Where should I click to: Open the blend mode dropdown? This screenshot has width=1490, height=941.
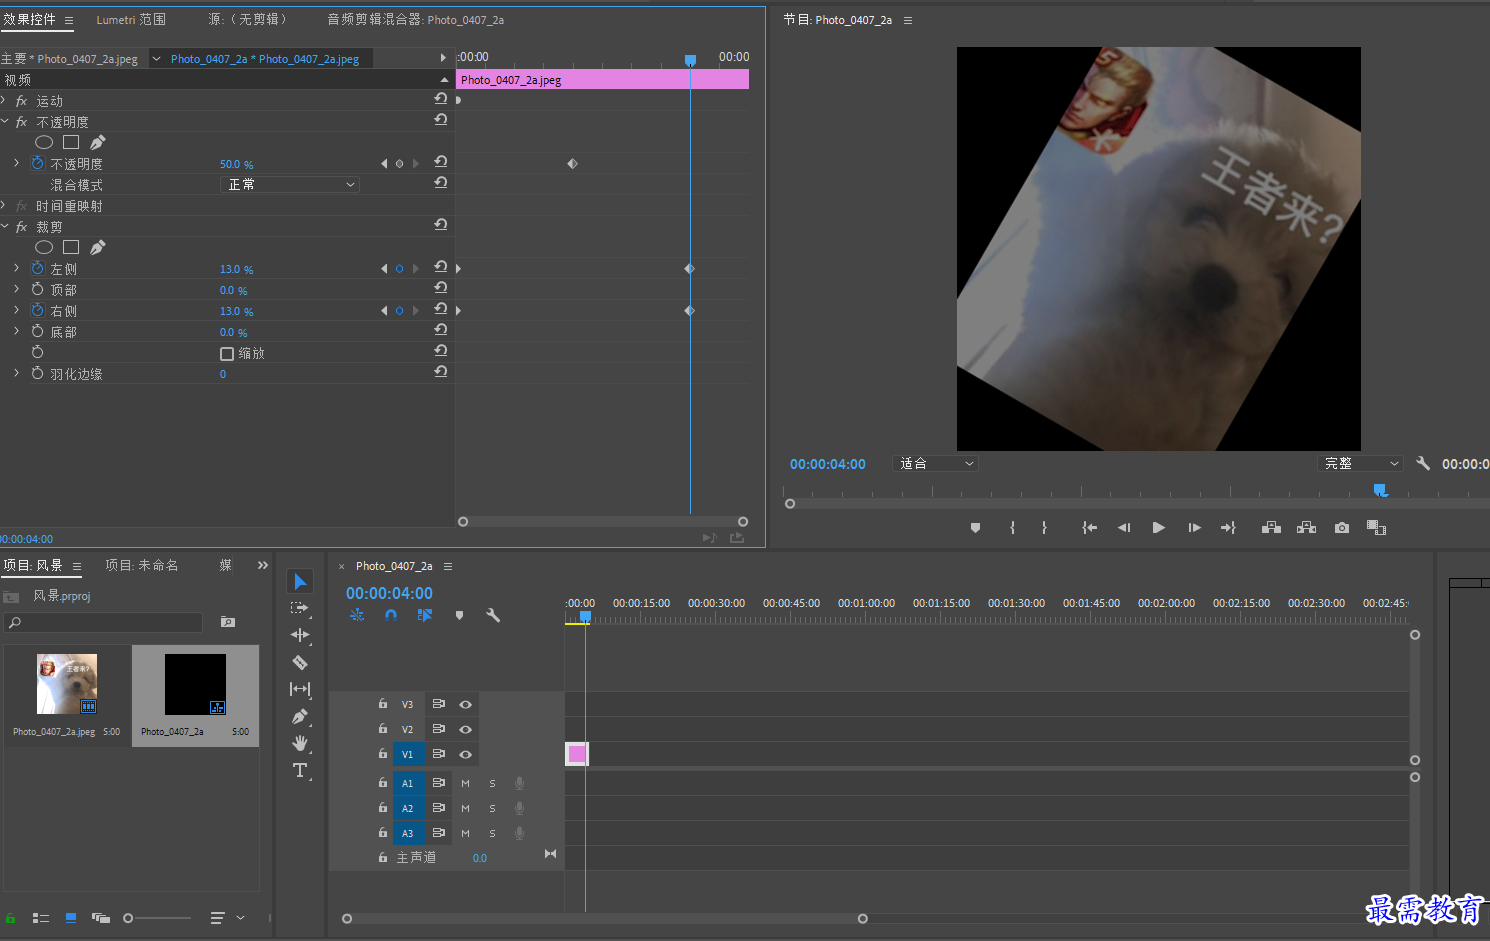click(x=289, y=184)
